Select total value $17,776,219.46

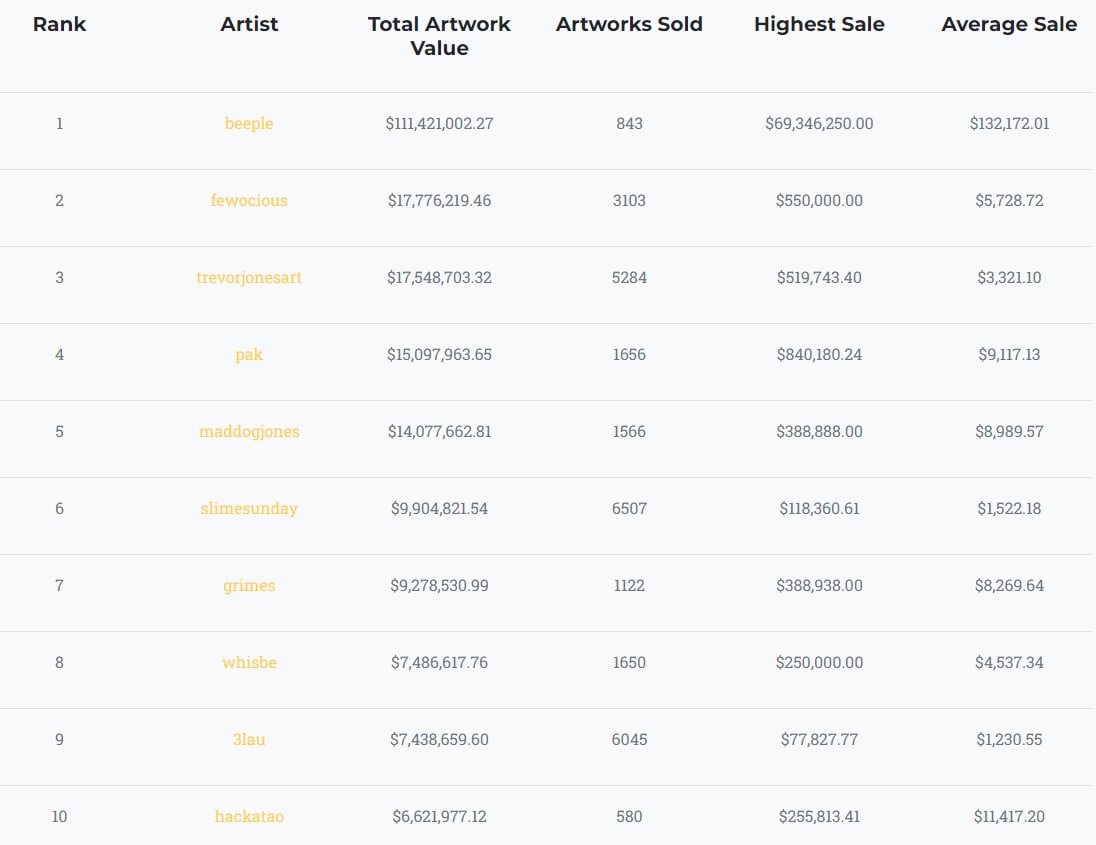[439, 201]
